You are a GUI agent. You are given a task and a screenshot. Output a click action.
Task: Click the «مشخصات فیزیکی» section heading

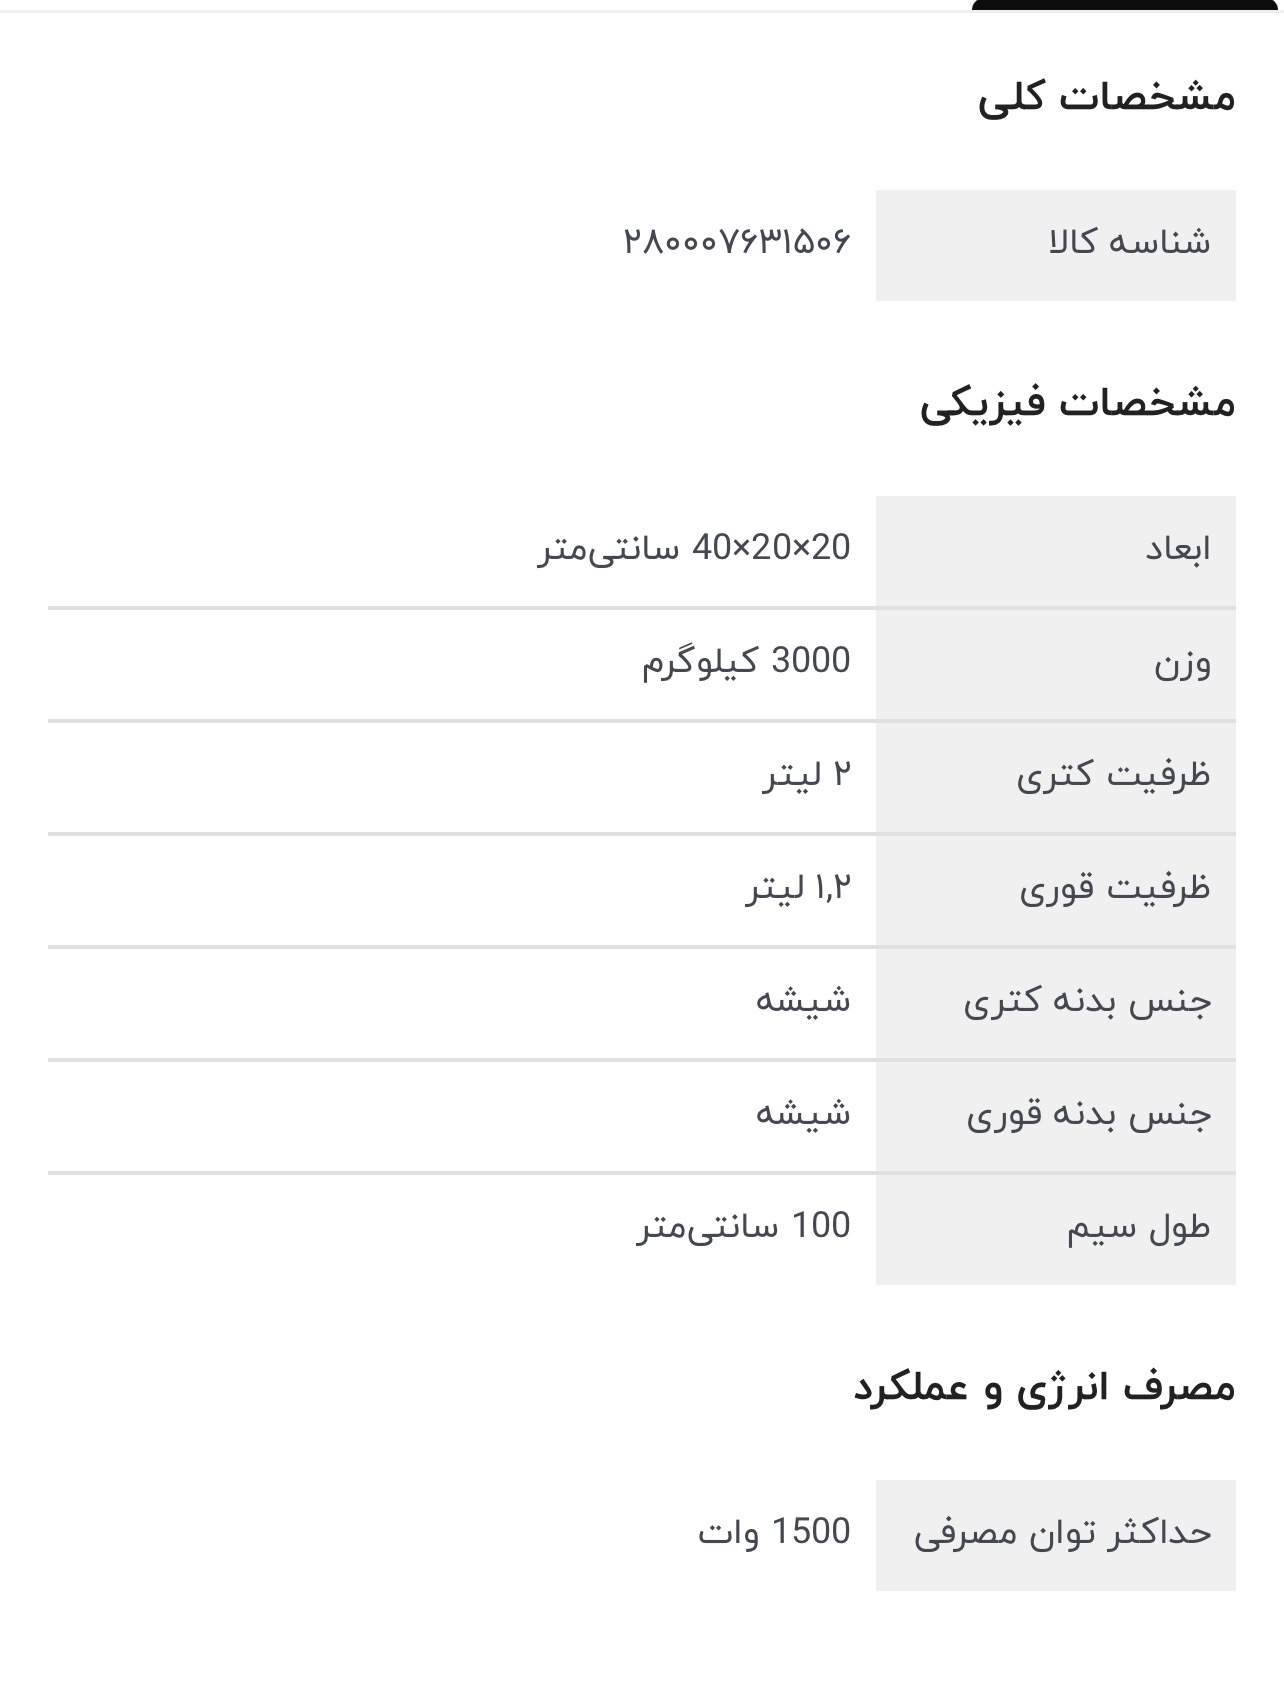(1077, 403)
